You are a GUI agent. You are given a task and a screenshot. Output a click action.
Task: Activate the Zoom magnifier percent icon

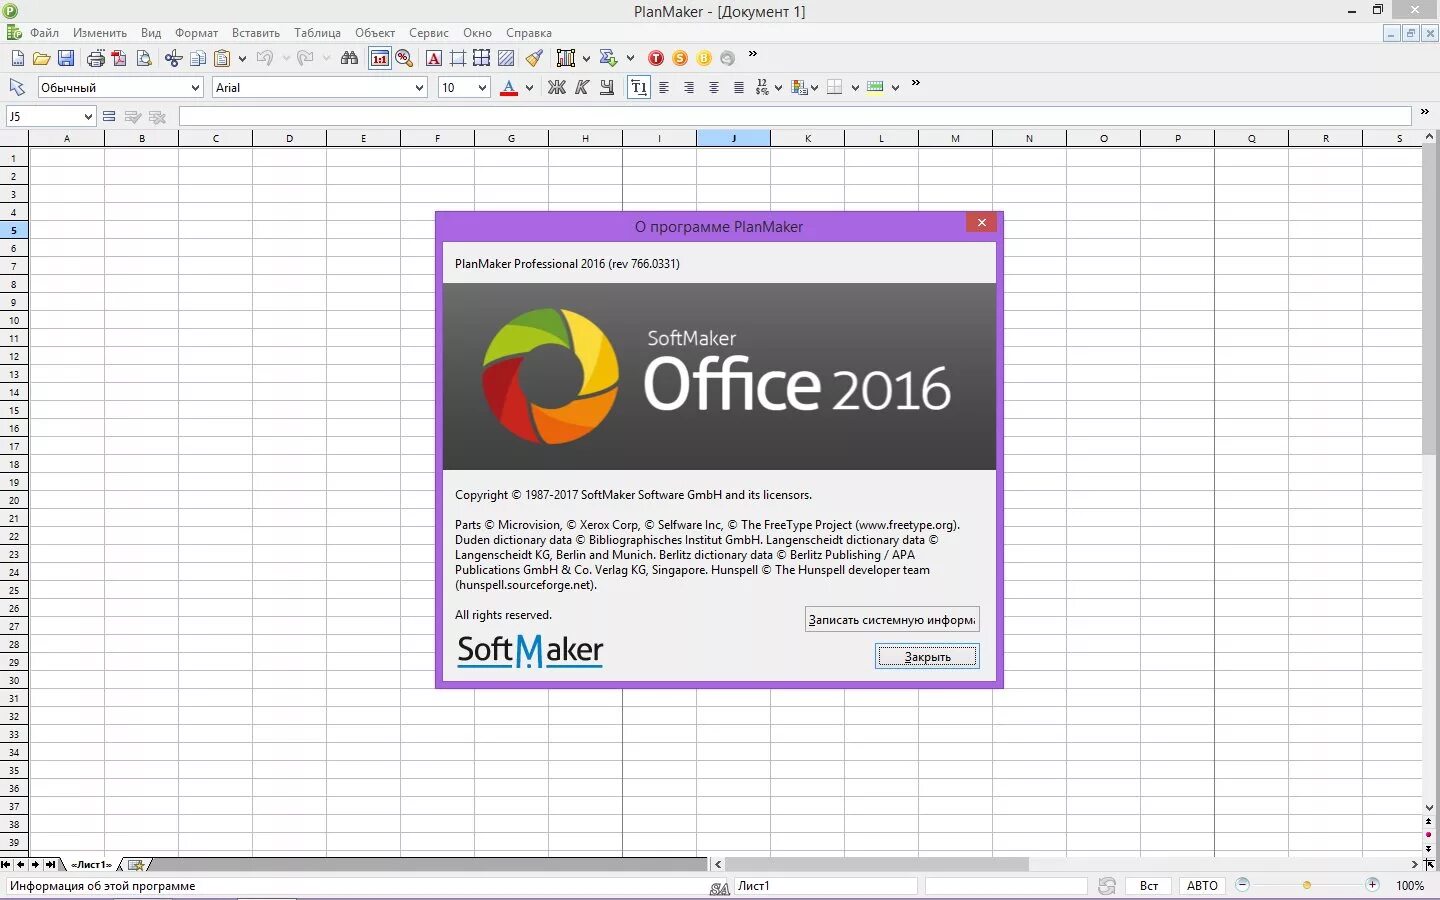pos(404,58)
